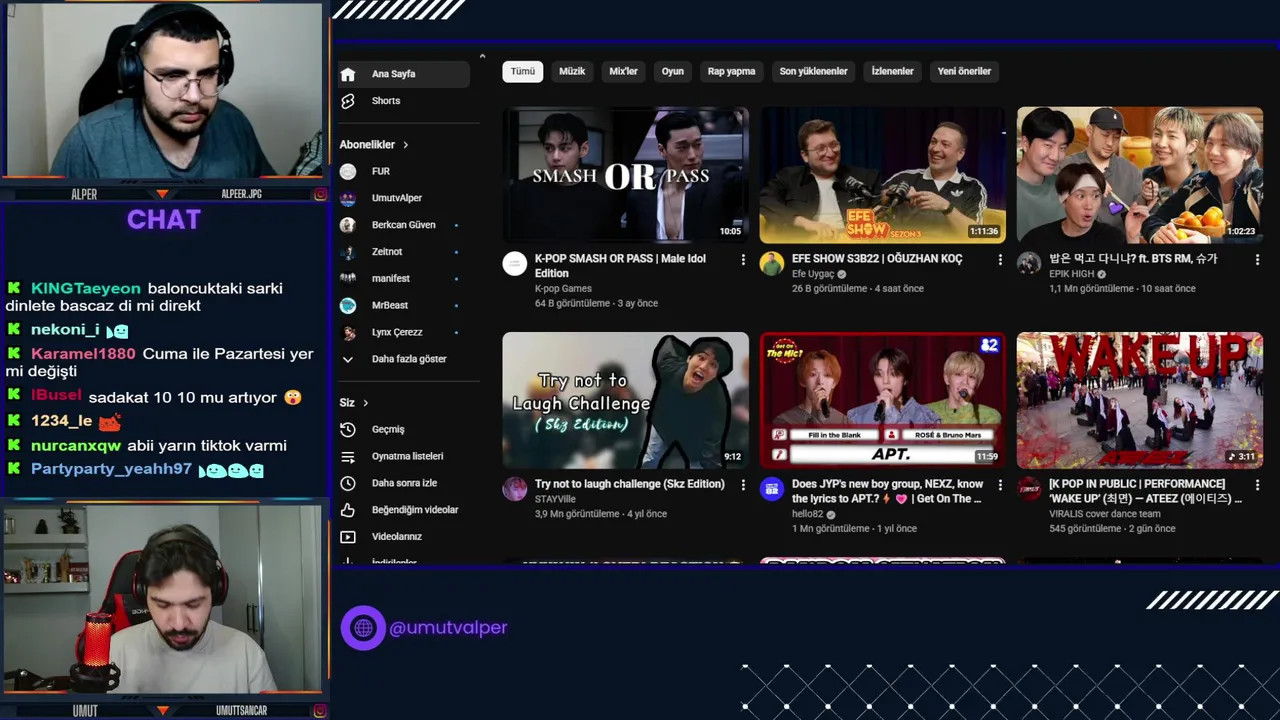Select the Son yüklenenler filter chip

(813, 71)
